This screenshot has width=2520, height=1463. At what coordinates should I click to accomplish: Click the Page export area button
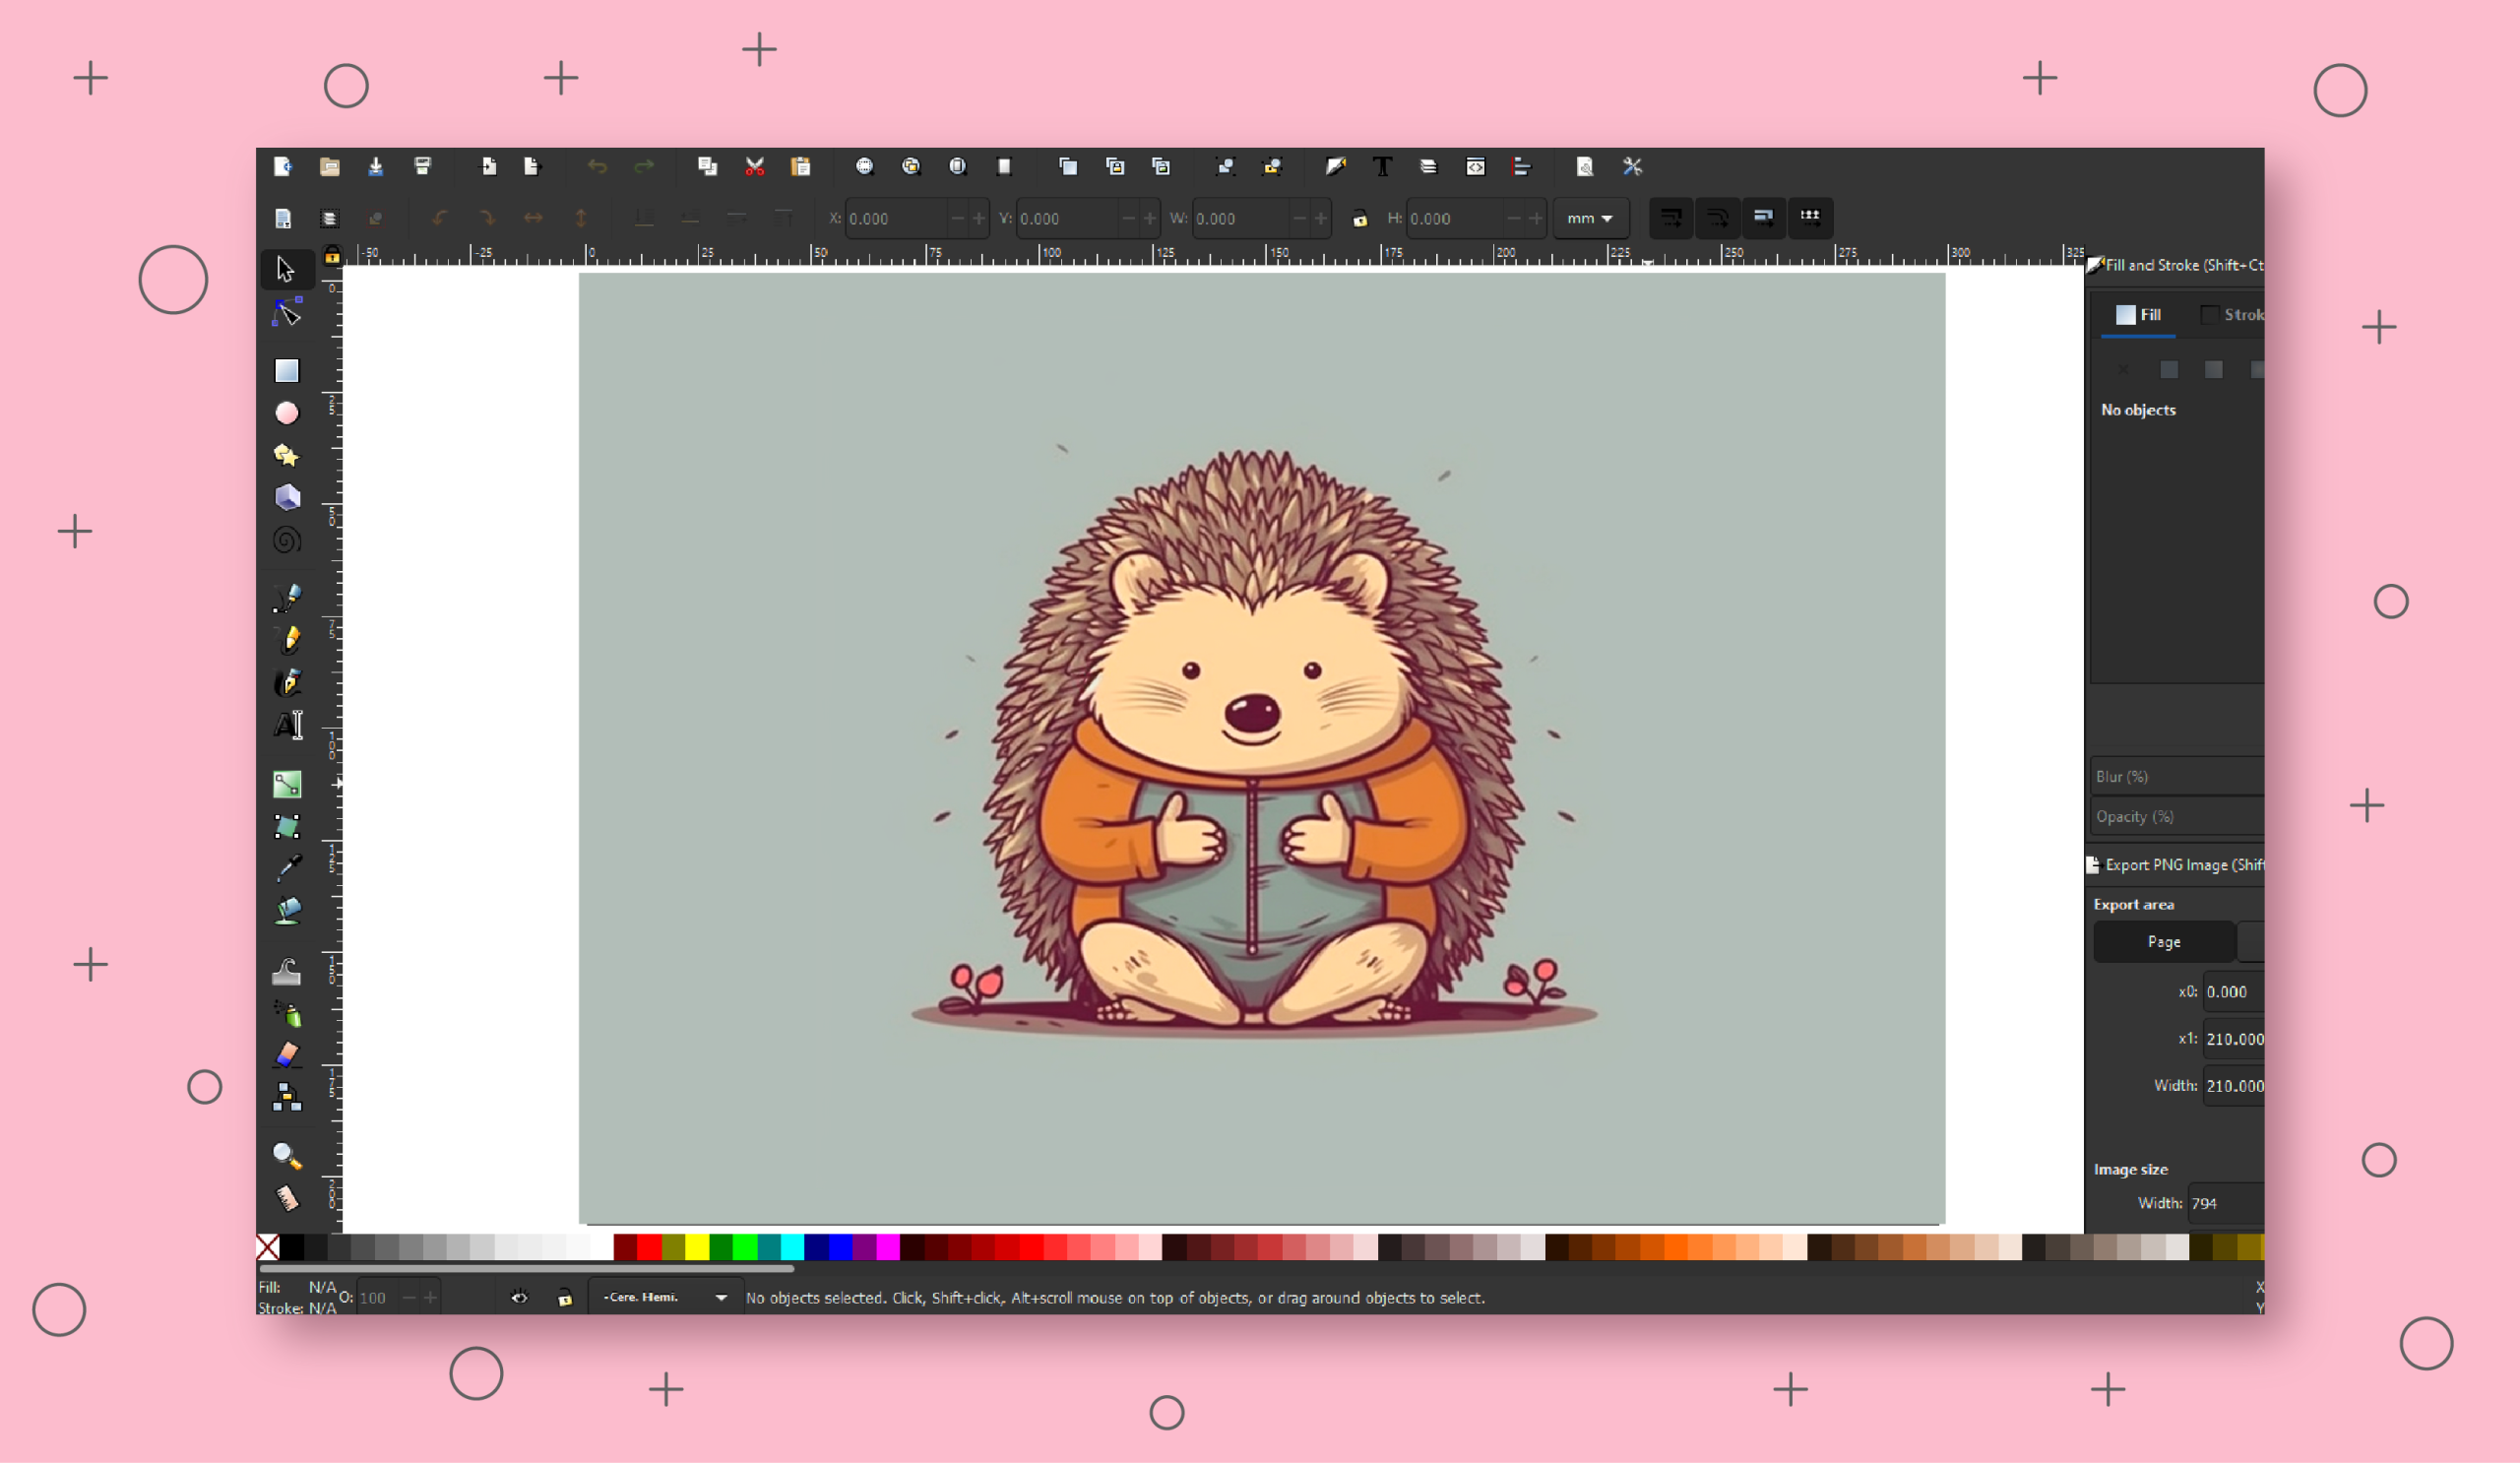(2163, 942)
